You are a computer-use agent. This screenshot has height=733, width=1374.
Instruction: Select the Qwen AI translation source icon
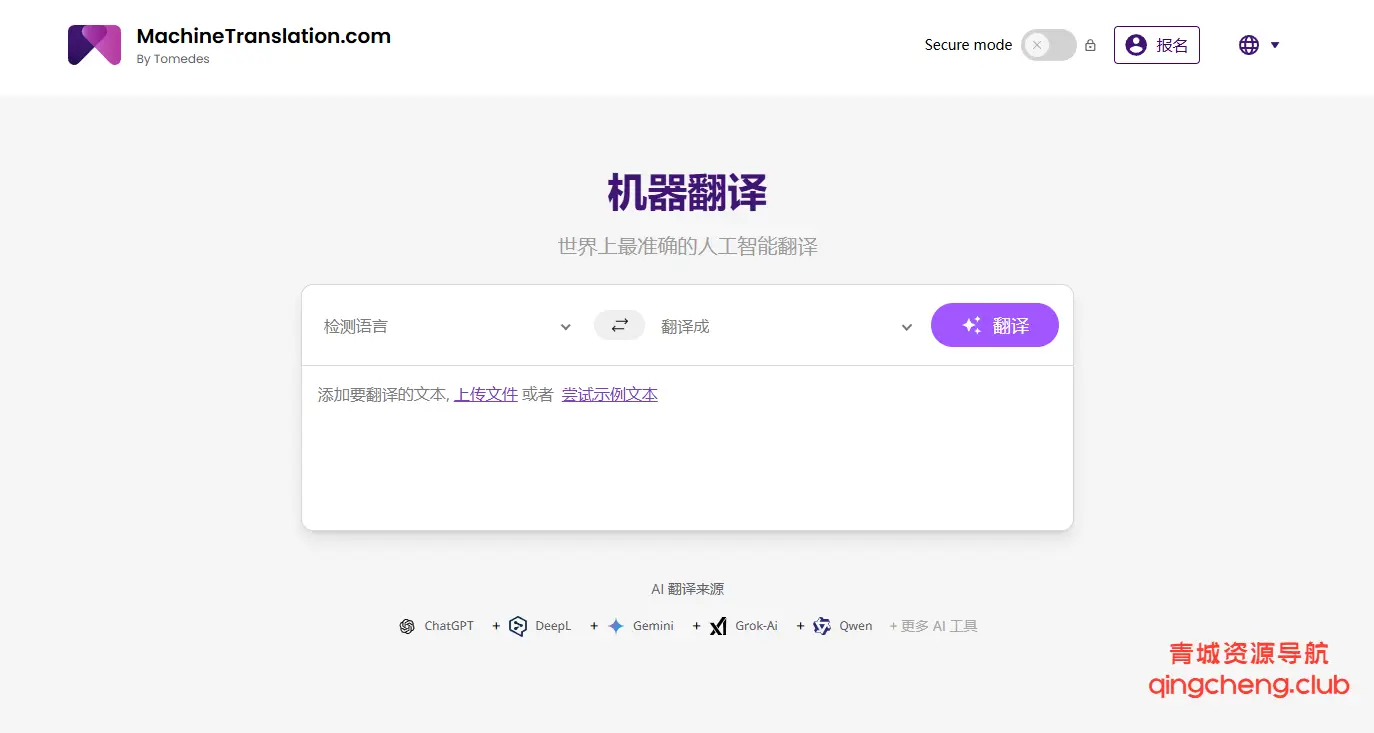[822, 625]
